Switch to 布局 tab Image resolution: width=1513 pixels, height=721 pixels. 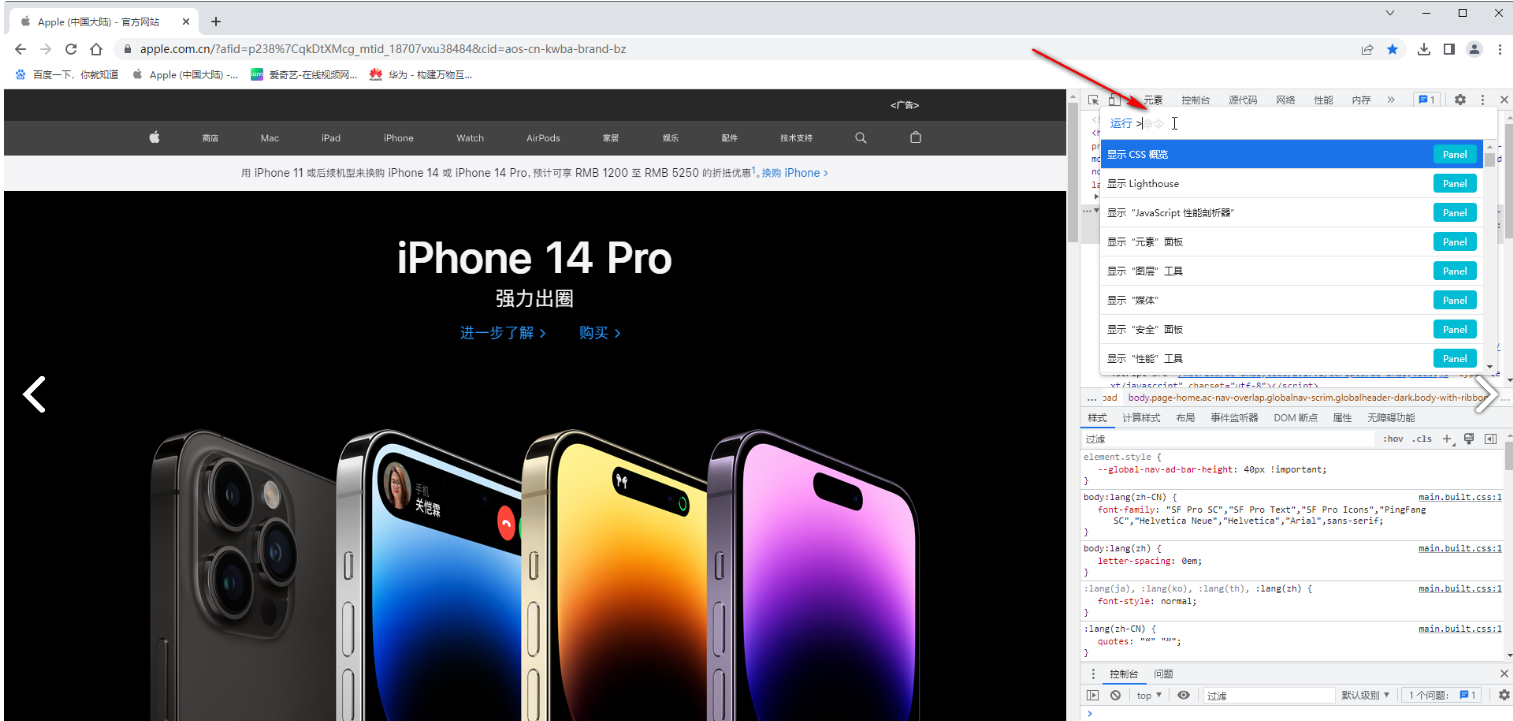click(1185, 418)
